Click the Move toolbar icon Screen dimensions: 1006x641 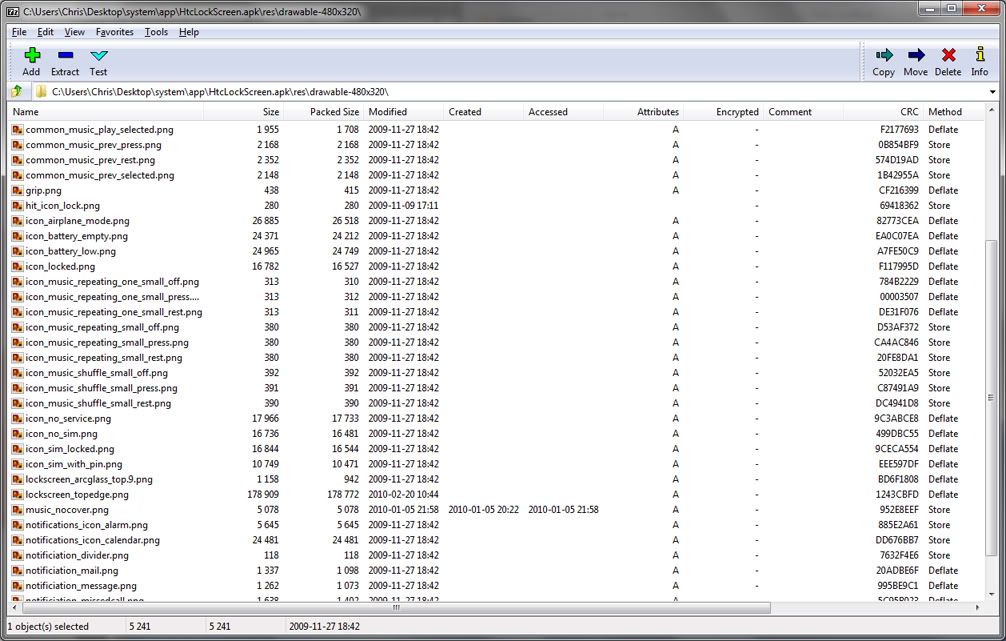[915, 57]
